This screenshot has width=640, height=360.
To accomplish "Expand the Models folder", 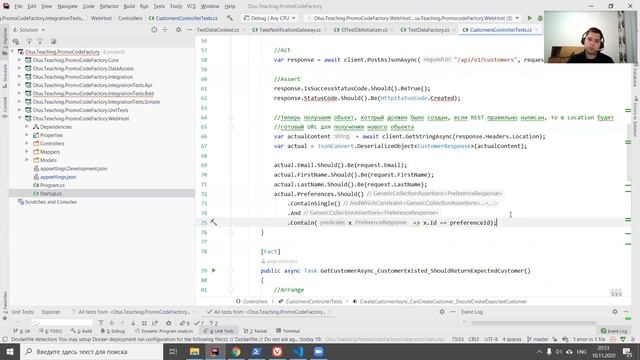I will click(27, 160).
